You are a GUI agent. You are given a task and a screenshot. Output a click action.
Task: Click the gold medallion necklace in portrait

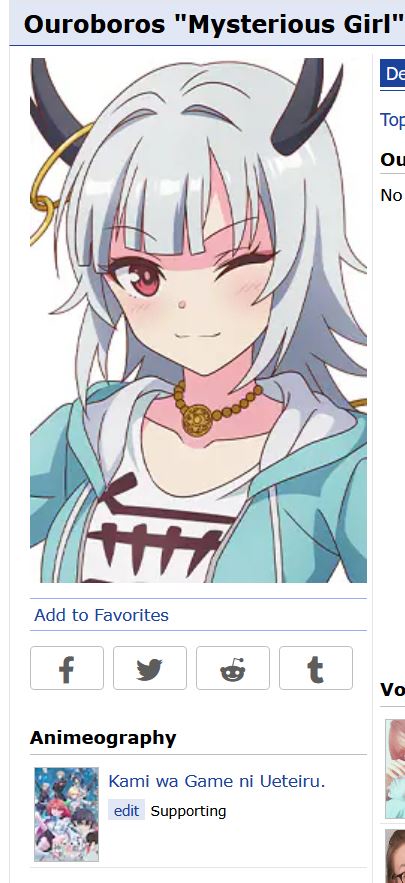point(197,418)
